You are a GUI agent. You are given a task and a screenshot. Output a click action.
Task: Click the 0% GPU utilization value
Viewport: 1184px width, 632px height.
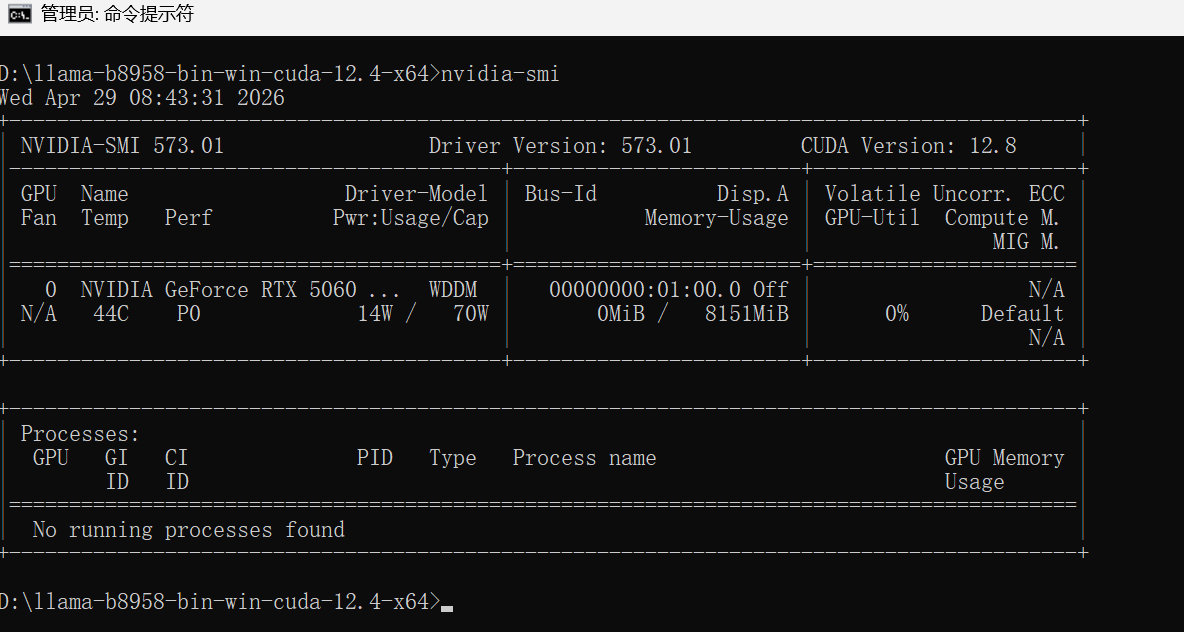tap(897, 314)
